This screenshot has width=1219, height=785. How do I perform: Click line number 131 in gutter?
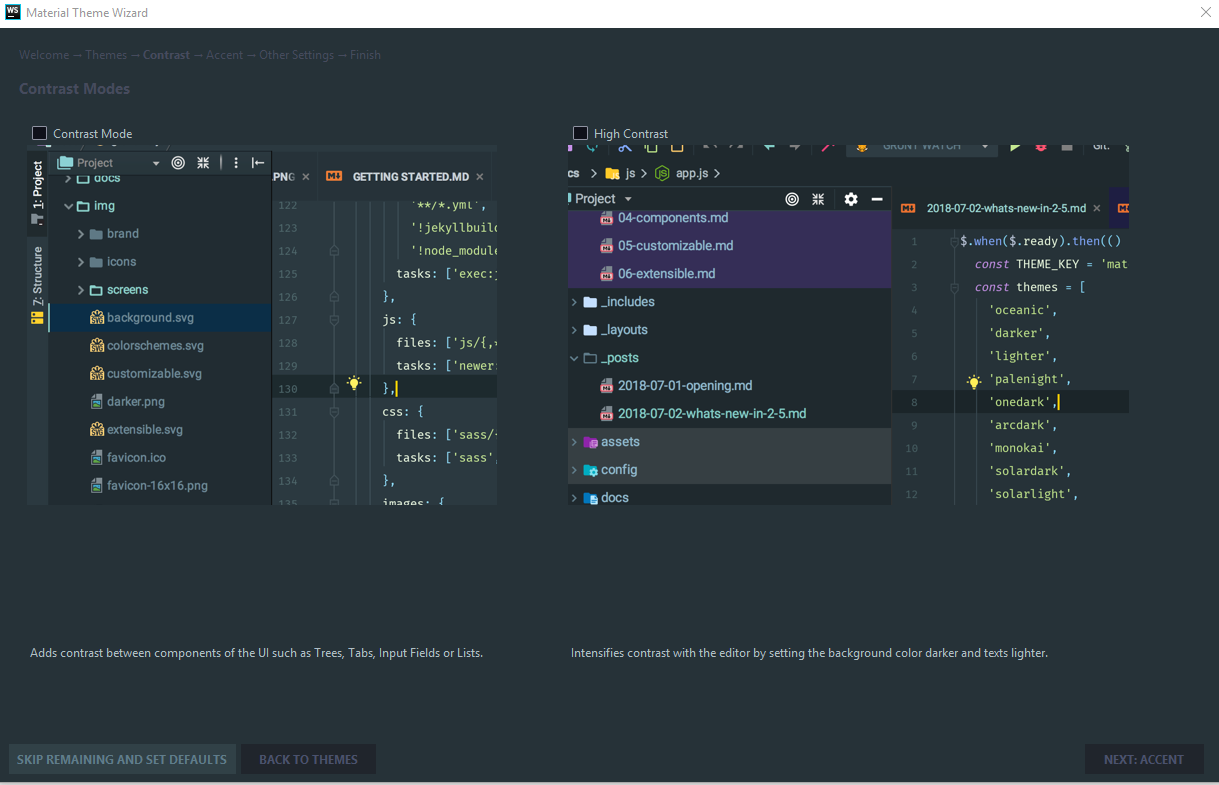(287, 411)
